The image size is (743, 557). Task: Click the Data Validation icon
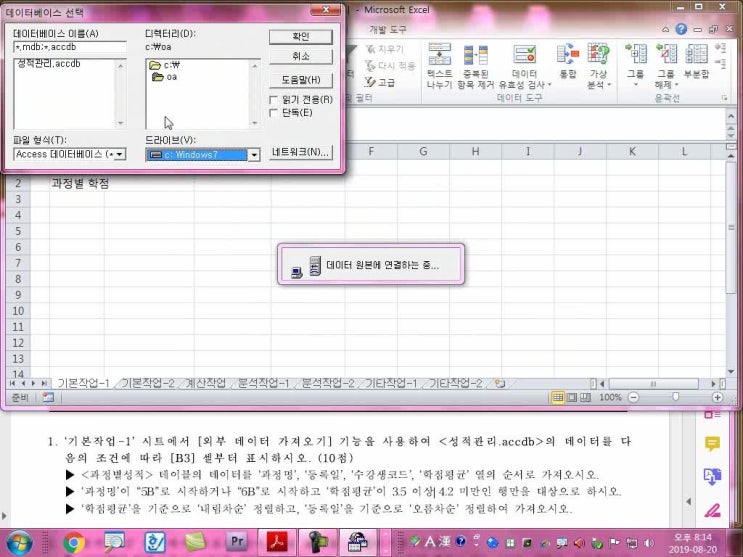525,54
